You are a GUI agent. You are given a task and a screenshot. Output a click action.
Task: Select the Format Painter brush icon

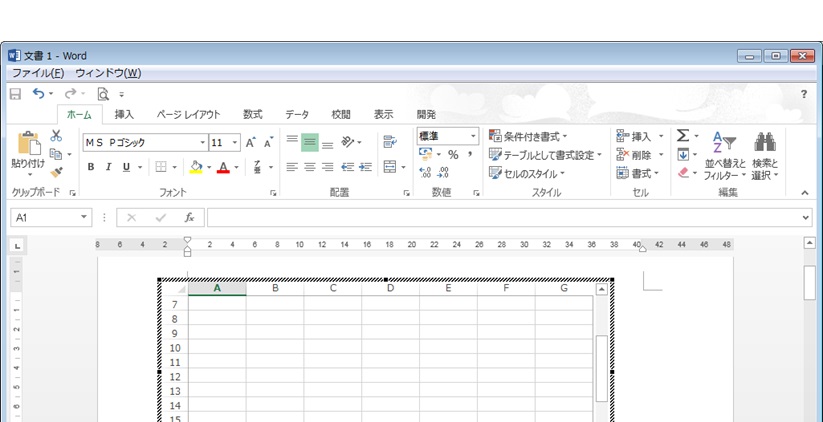(56, 172)
